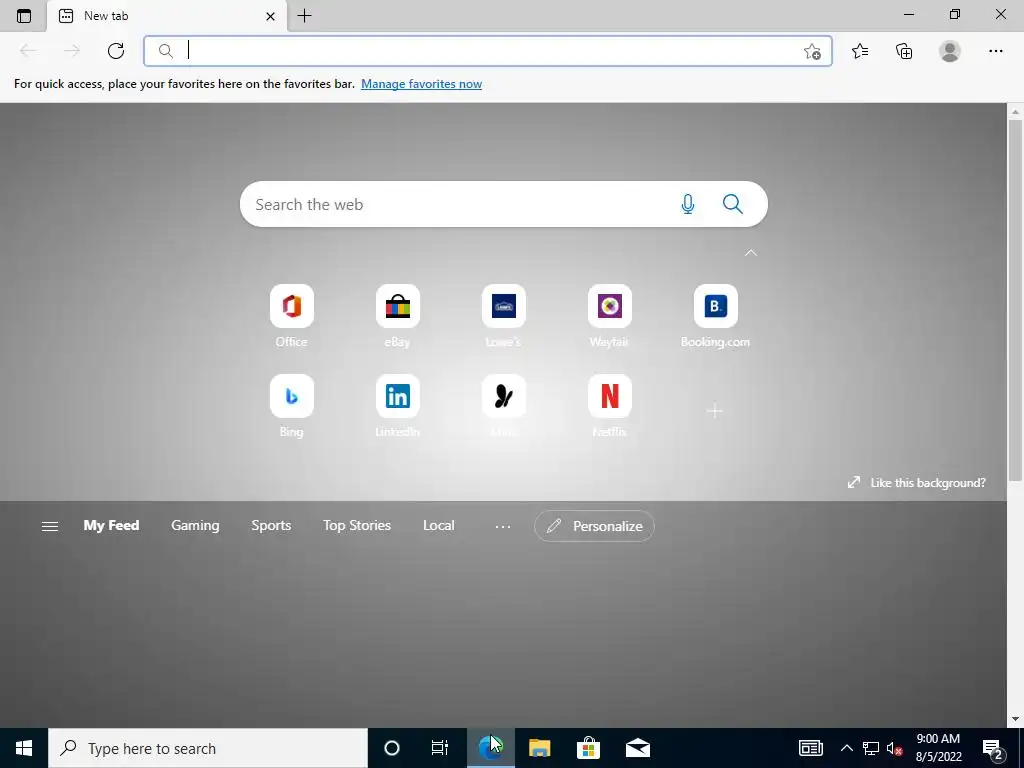This screenshot has height=768, width=1024.
Task: Open the Favorites list icon
Action: pyautogui.click(x=860, y=51)
